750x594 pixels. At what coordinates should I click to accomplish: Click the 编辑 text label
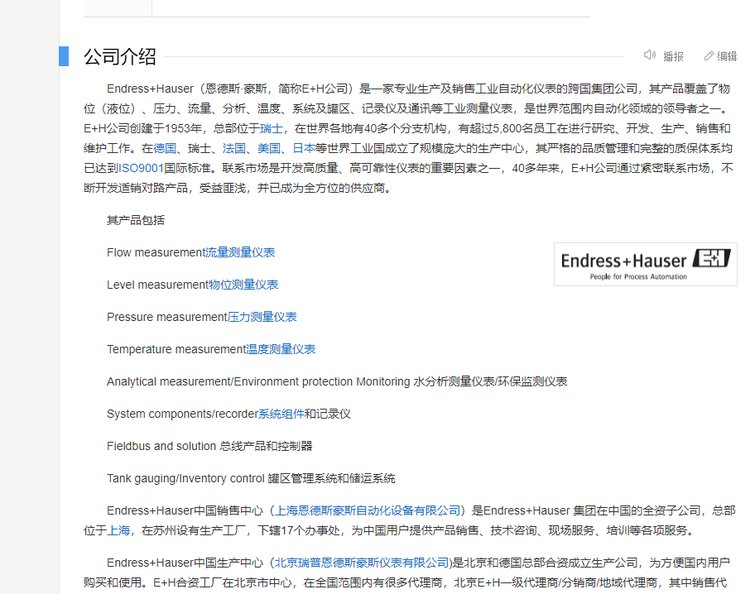pyautogui.click(x=727, y=57)
